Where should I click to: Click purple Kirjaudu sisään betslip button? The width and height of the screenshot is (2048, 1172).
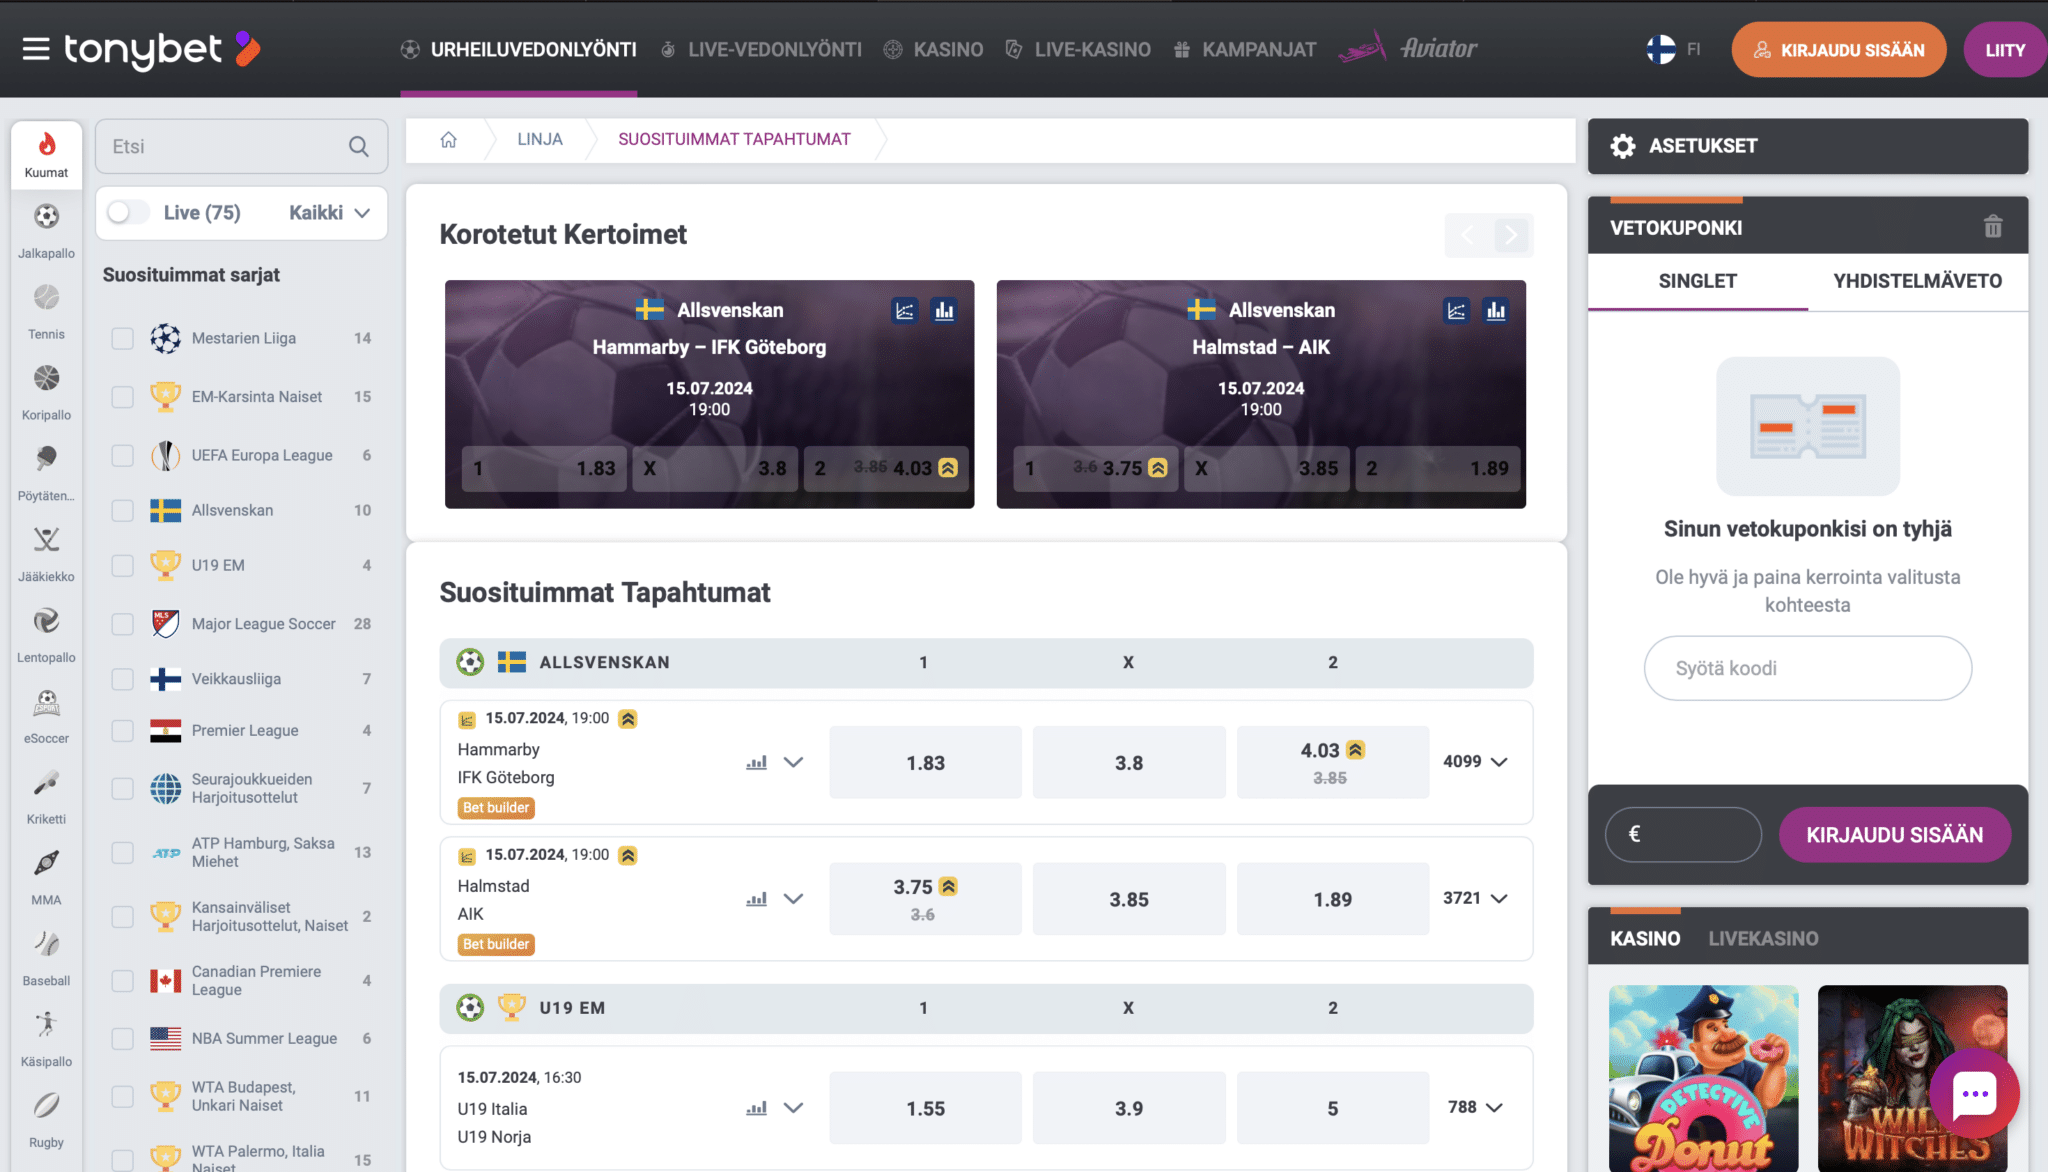1894,835
